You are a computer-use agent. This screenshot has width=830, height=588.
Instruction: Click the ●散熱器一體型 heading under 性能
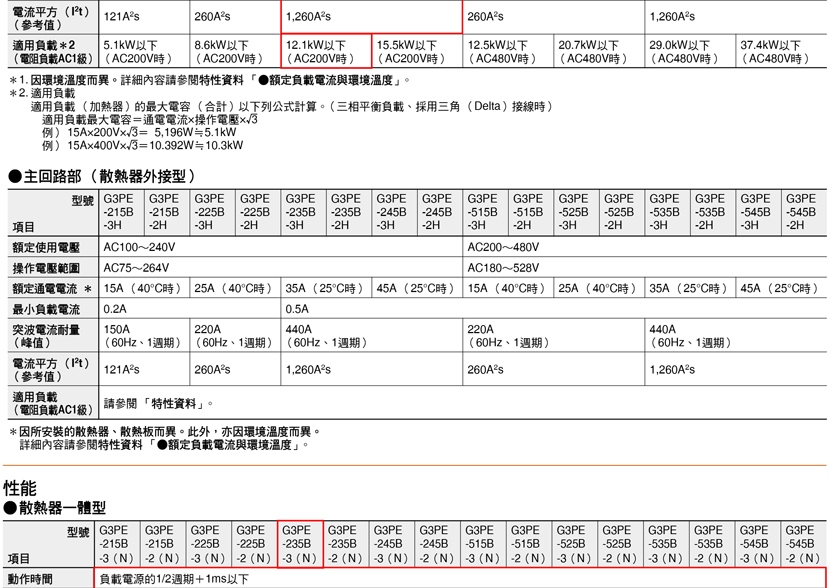[x=55, y=508]
